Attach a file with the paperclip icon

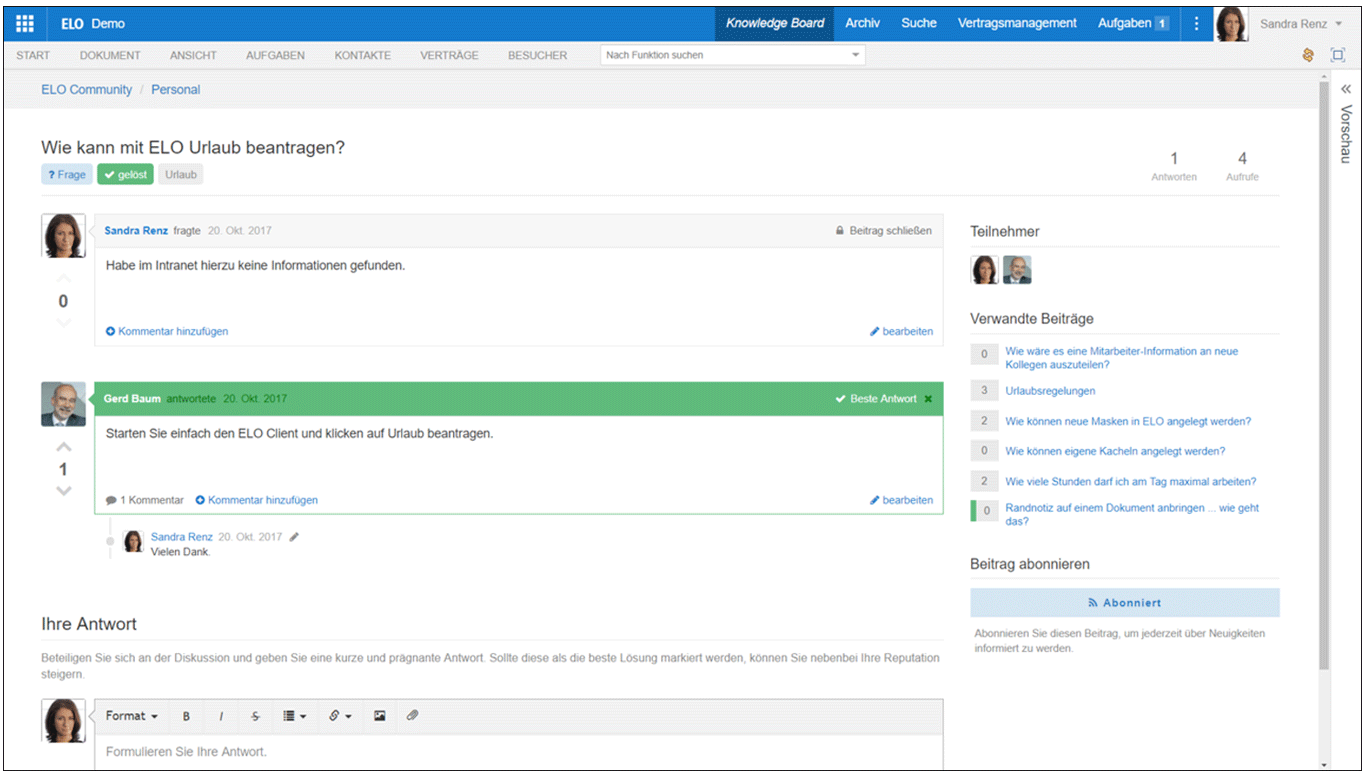[x=412, y=716]
